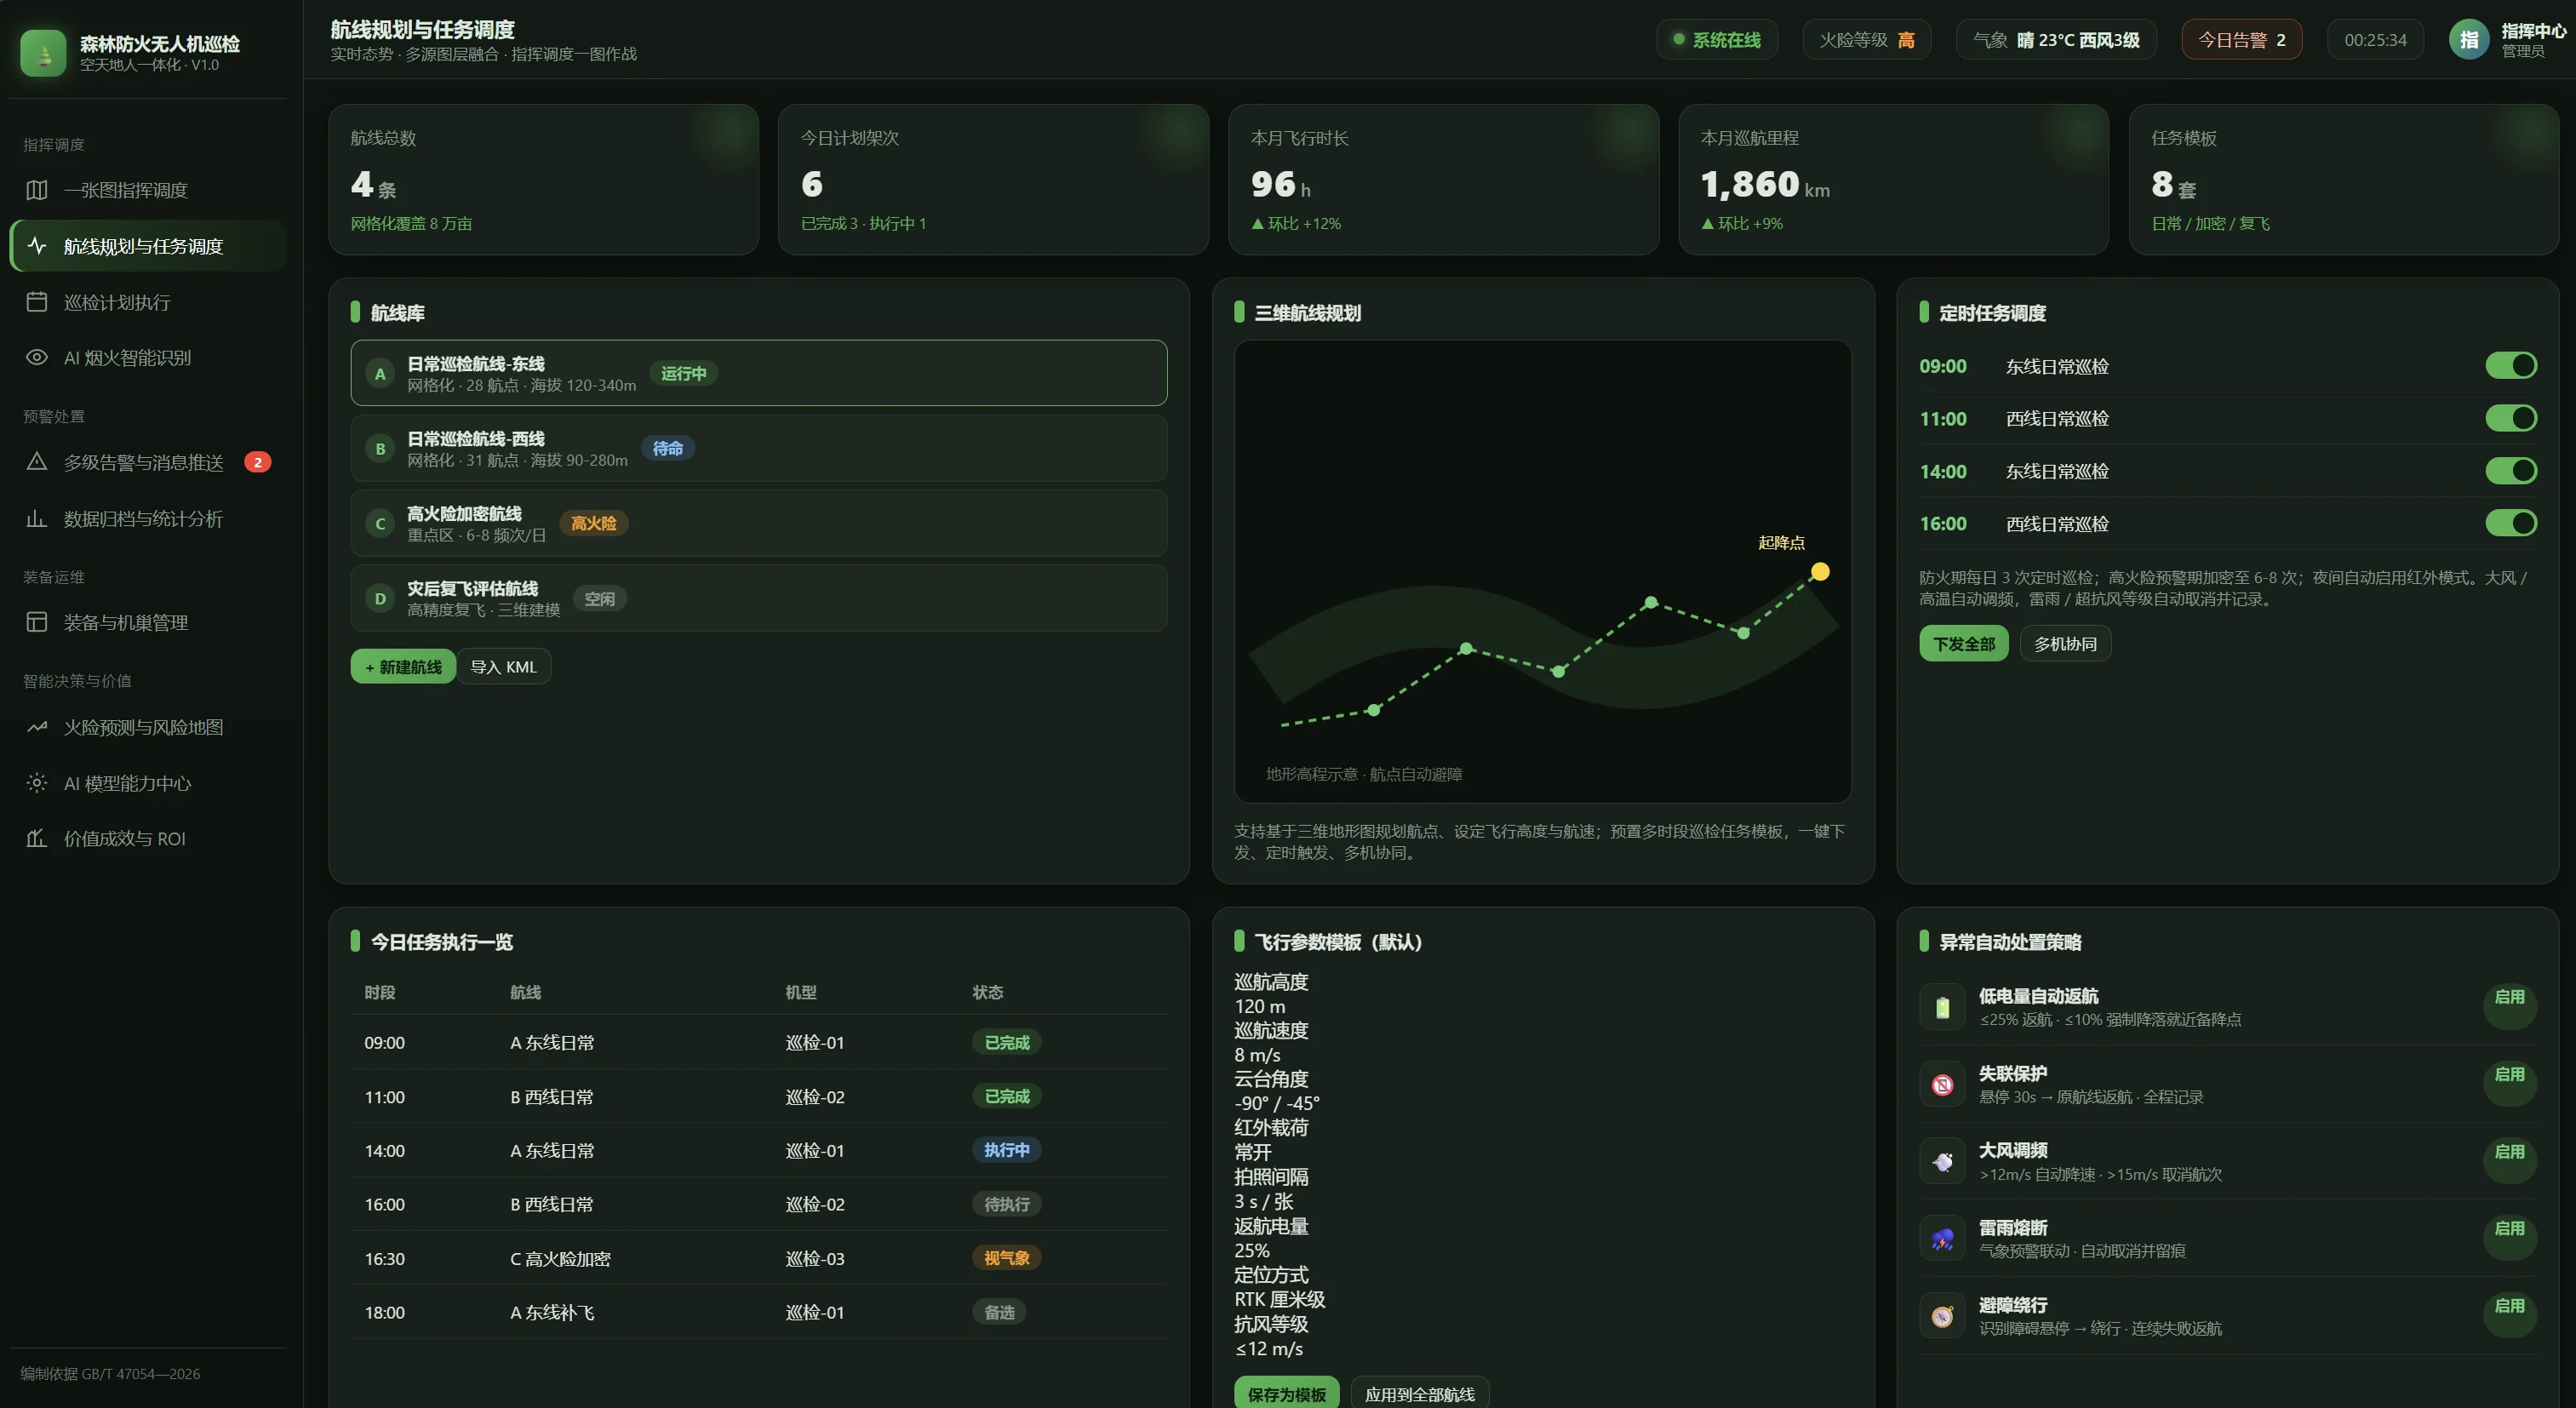Click the + 新建航线 button

[403, 667]
